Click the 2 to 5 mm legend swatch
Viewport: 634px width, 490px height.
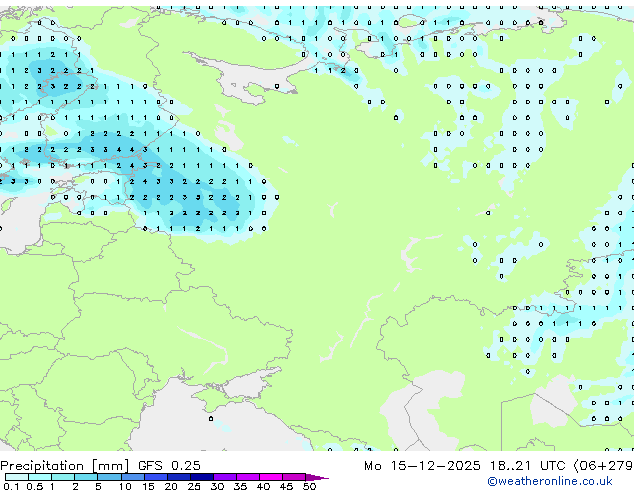(86, 477)
